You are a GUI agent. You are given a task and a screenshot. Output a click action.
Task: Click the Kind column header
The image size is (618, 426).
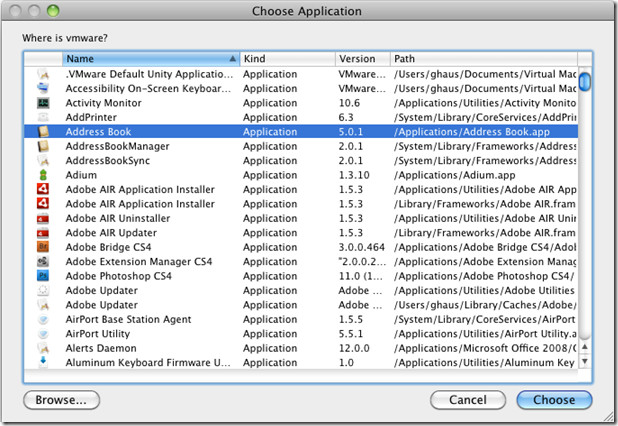click(287, 59)
